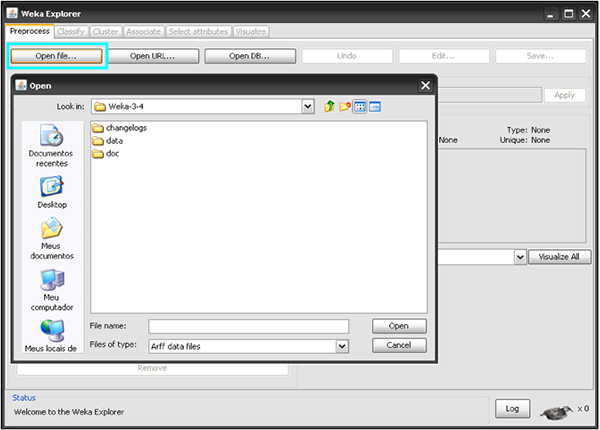The height and width of the screenshot is (430, 600).
Task: Open dropdown beside Visualize All
Action: [x=520, y=257]
